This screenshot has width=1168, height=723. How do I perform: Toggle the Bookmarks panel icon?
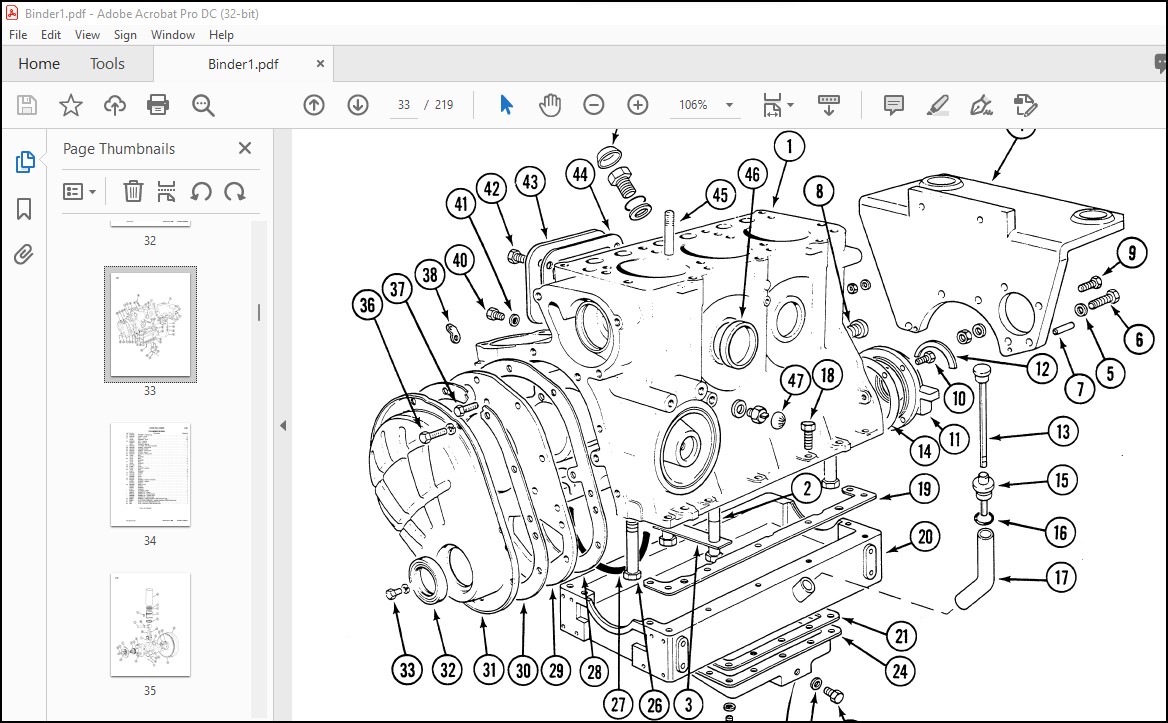(x=25, y=209)
